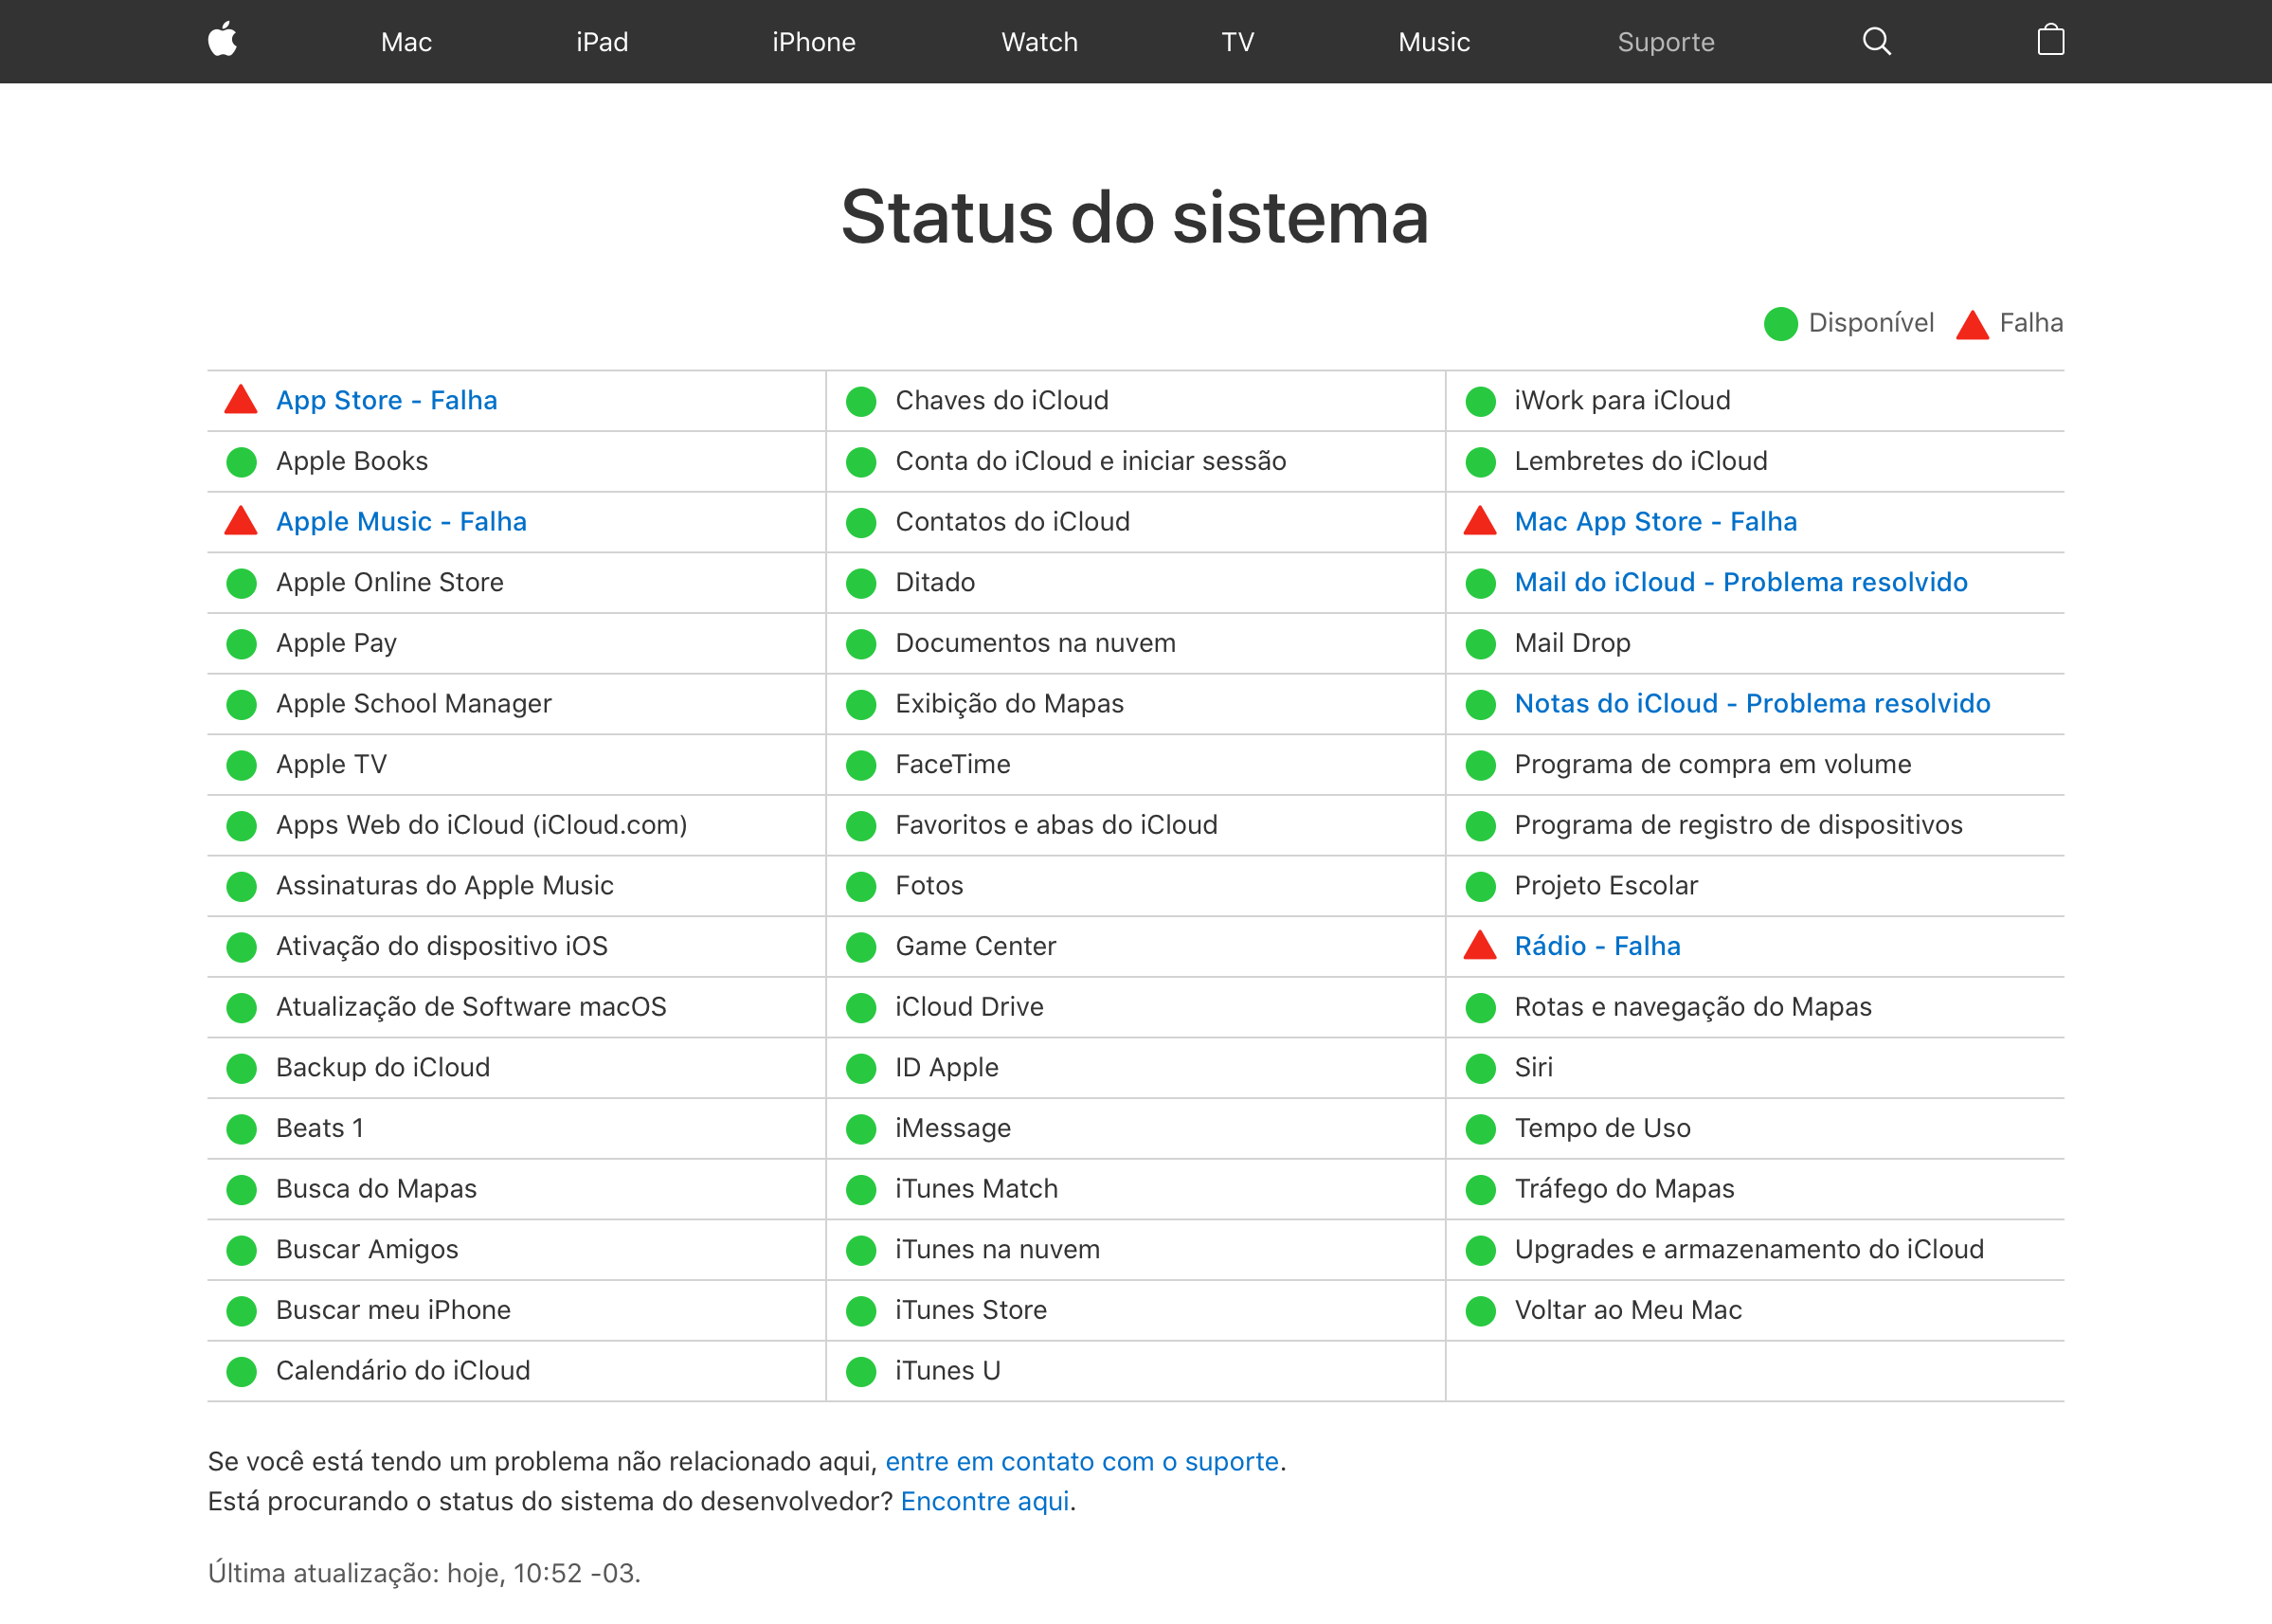Click the red triangle beside Mac App Store

click(x=1480, y=521)
